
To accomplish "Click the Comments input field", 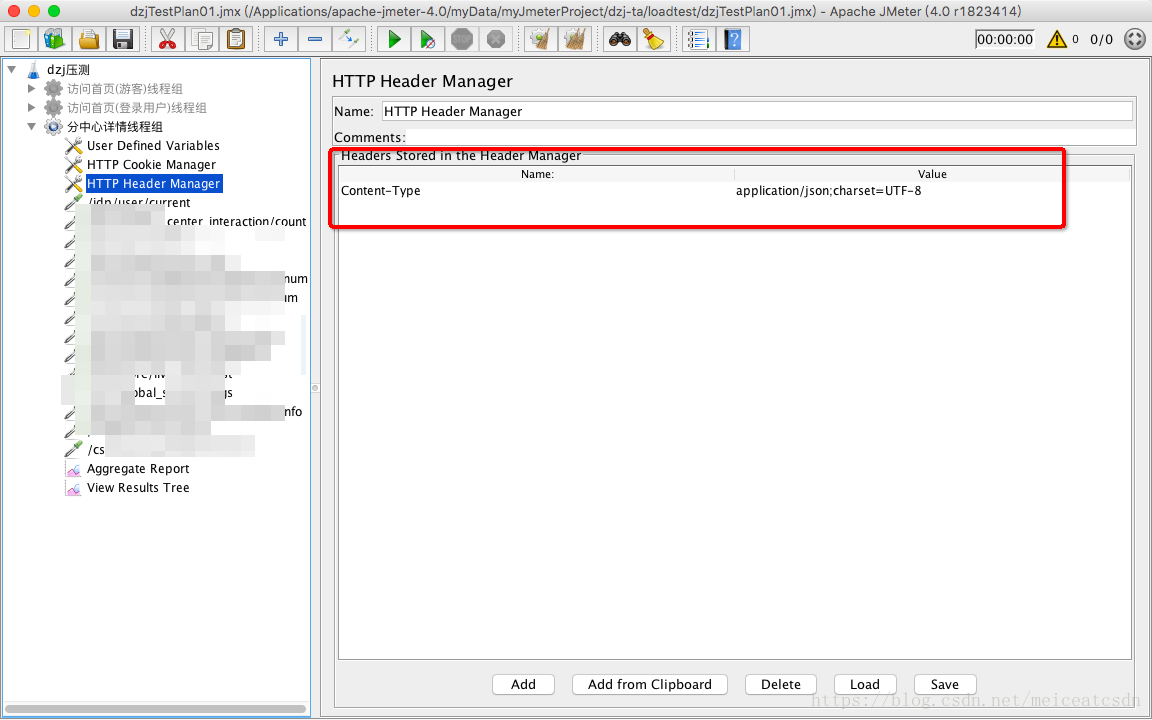I will (x=770, y=137).
